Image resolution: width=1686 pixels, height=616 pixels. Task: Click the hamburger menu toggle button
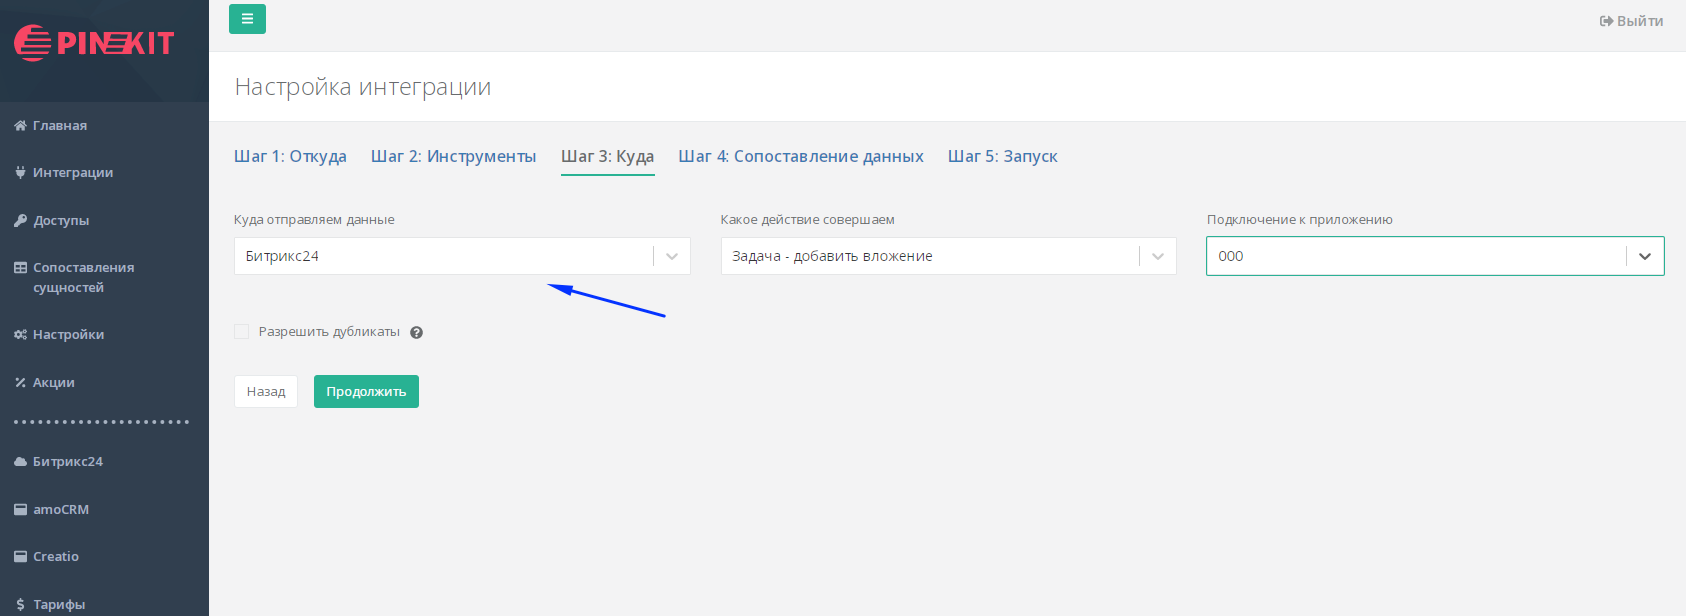click(x=247, y=19)
